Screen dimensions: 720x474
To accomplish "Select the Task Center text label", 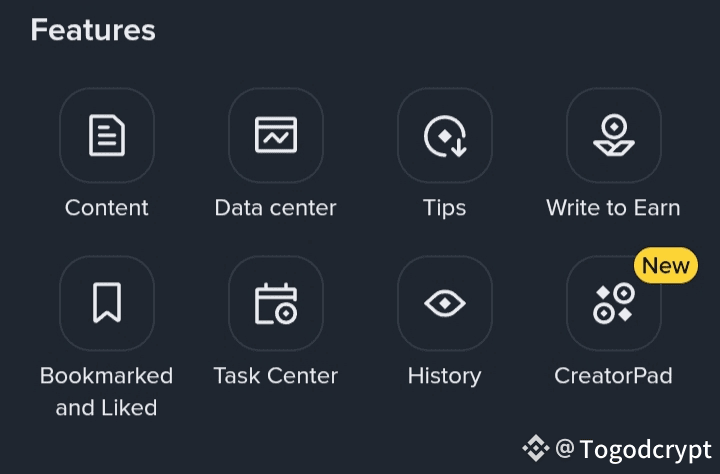I will [275, 376].
